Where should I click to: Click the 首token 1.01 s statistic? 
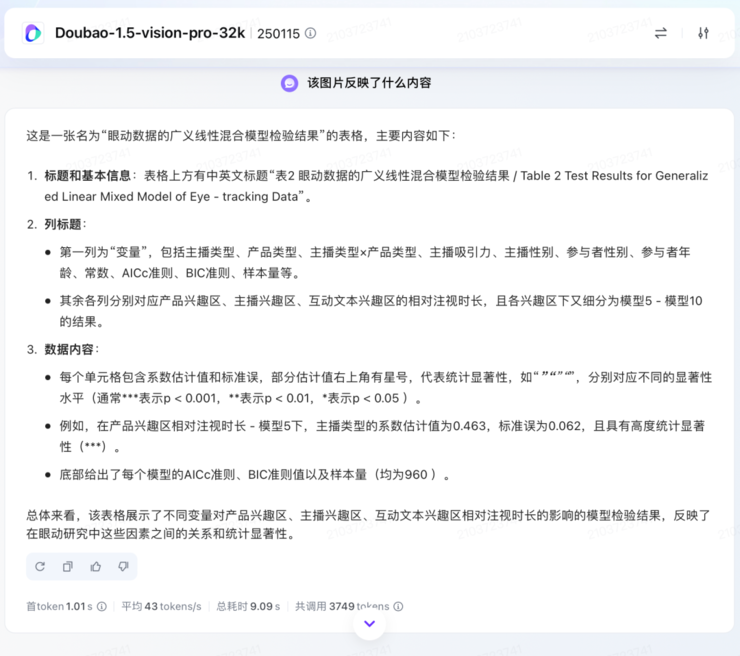59,607
